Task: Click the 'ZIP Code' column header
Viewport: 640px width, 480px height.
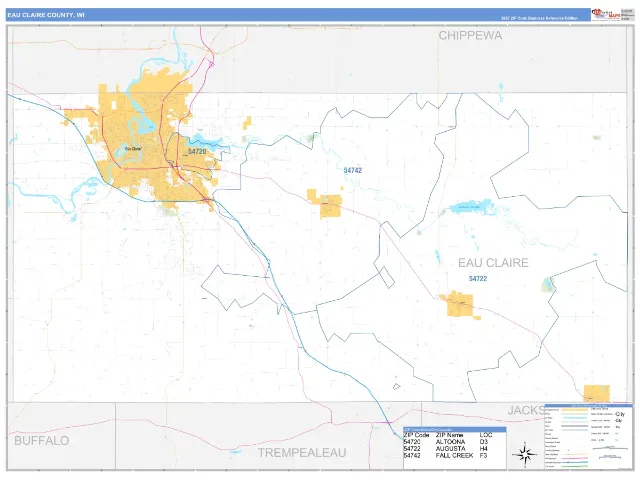Action: click(x=416, y=435)
